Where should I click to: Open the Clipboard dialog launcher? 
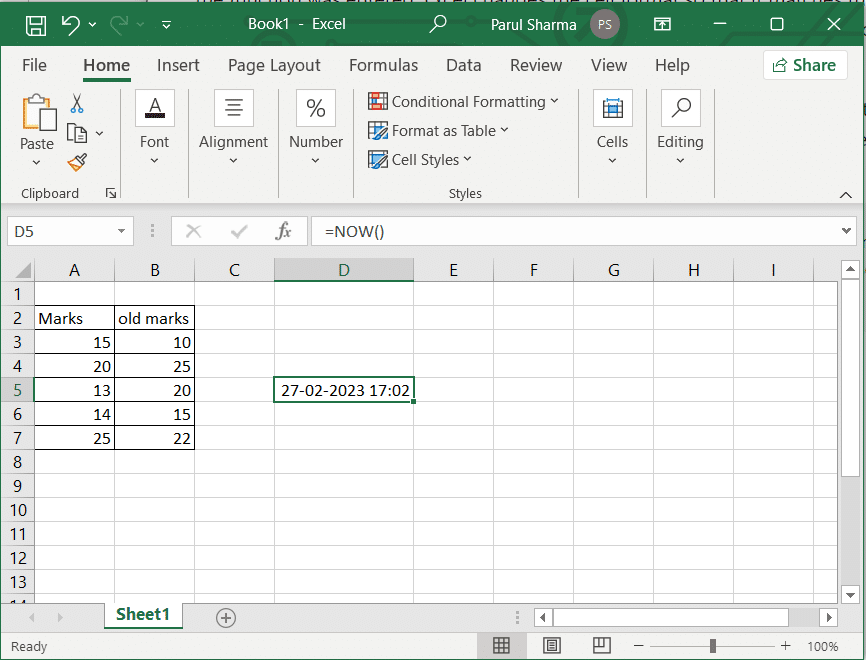[x=111, y=193]
